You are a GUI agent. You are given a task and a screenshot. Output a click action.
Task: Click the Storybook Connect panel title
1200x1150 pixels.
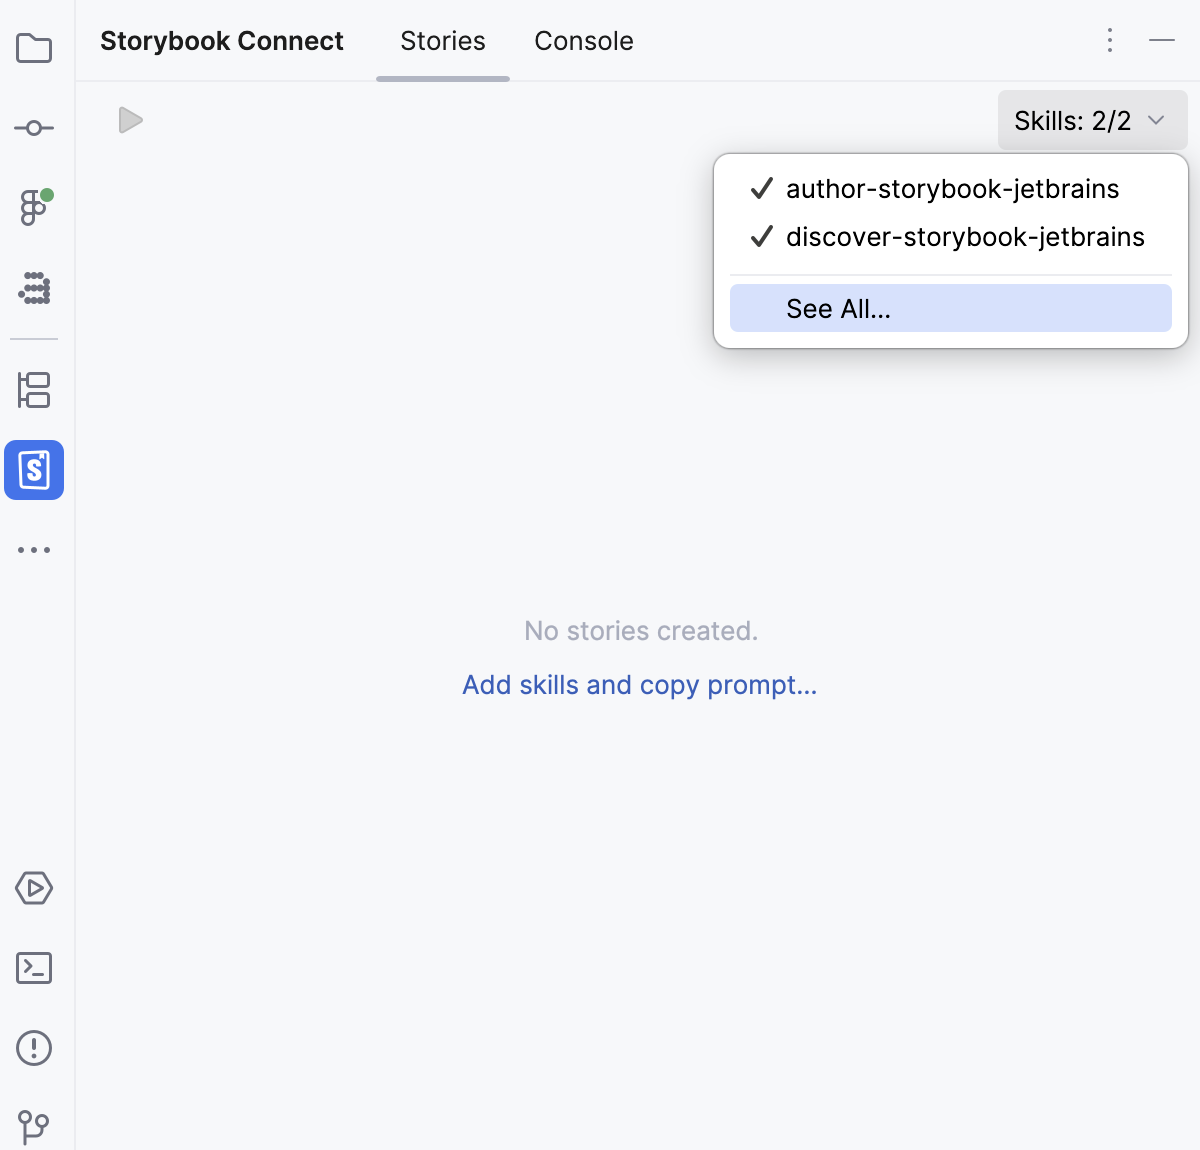point(222,41)
